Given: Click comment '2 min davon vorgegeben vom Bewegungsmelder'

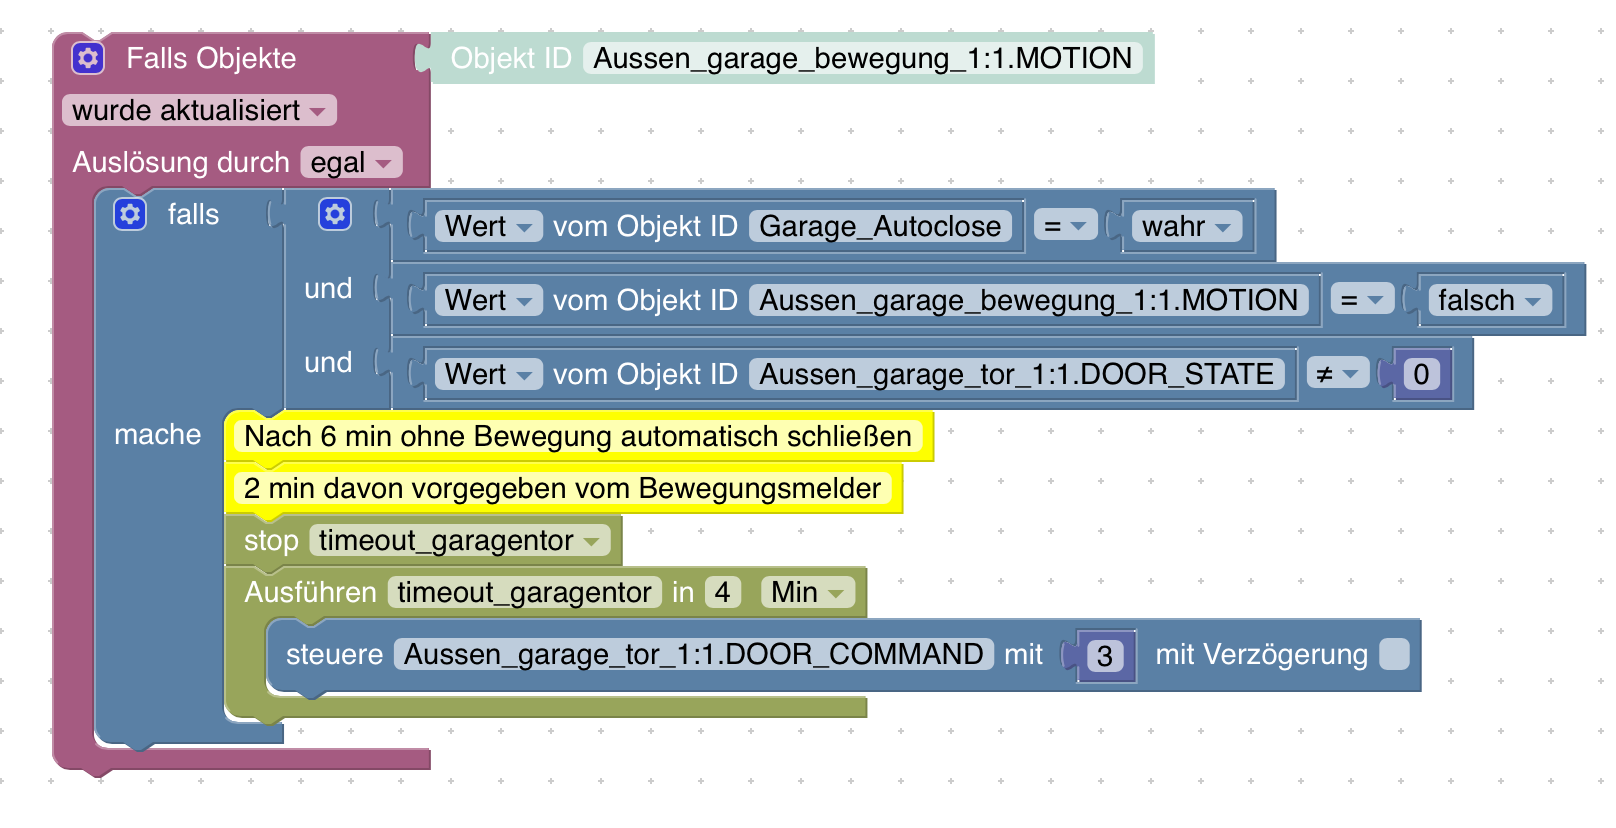Looking at the screenshot, I should click(563, 488).
